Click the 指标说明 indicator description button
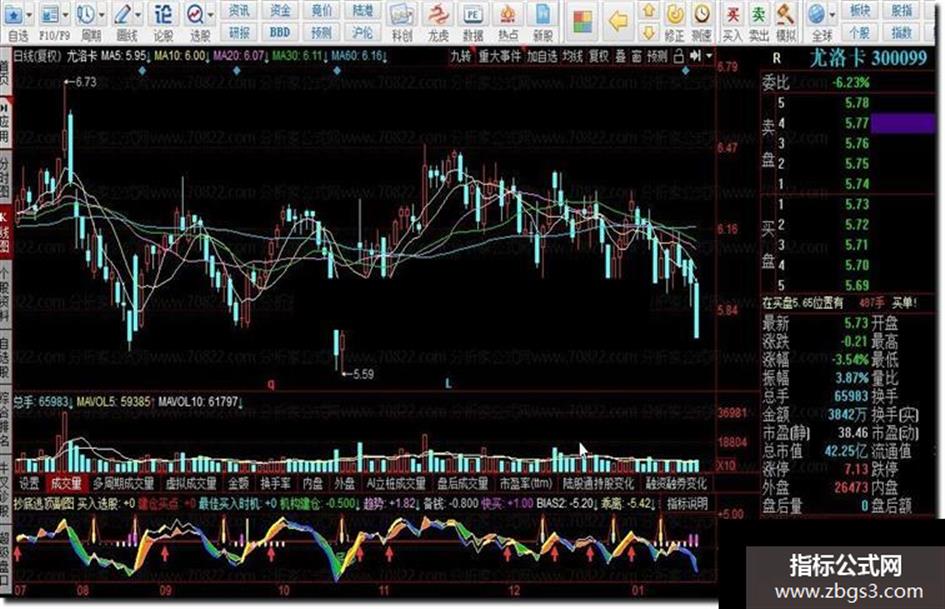 [687, 503]
